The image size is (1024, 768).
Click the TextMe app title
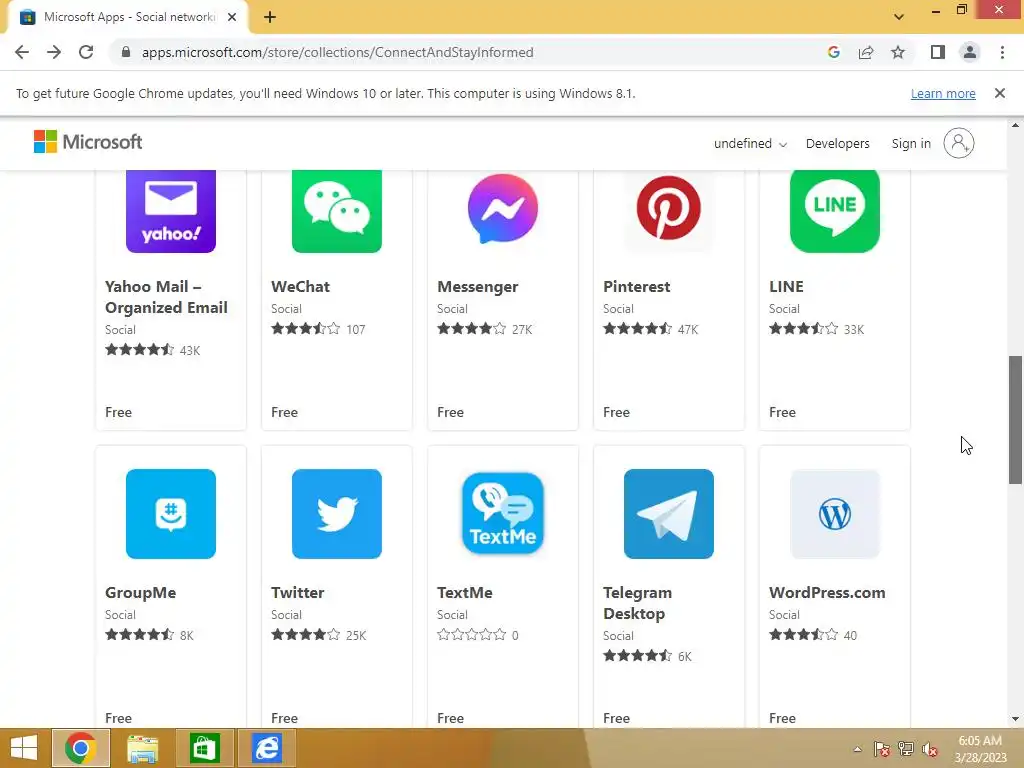point(465,593)
